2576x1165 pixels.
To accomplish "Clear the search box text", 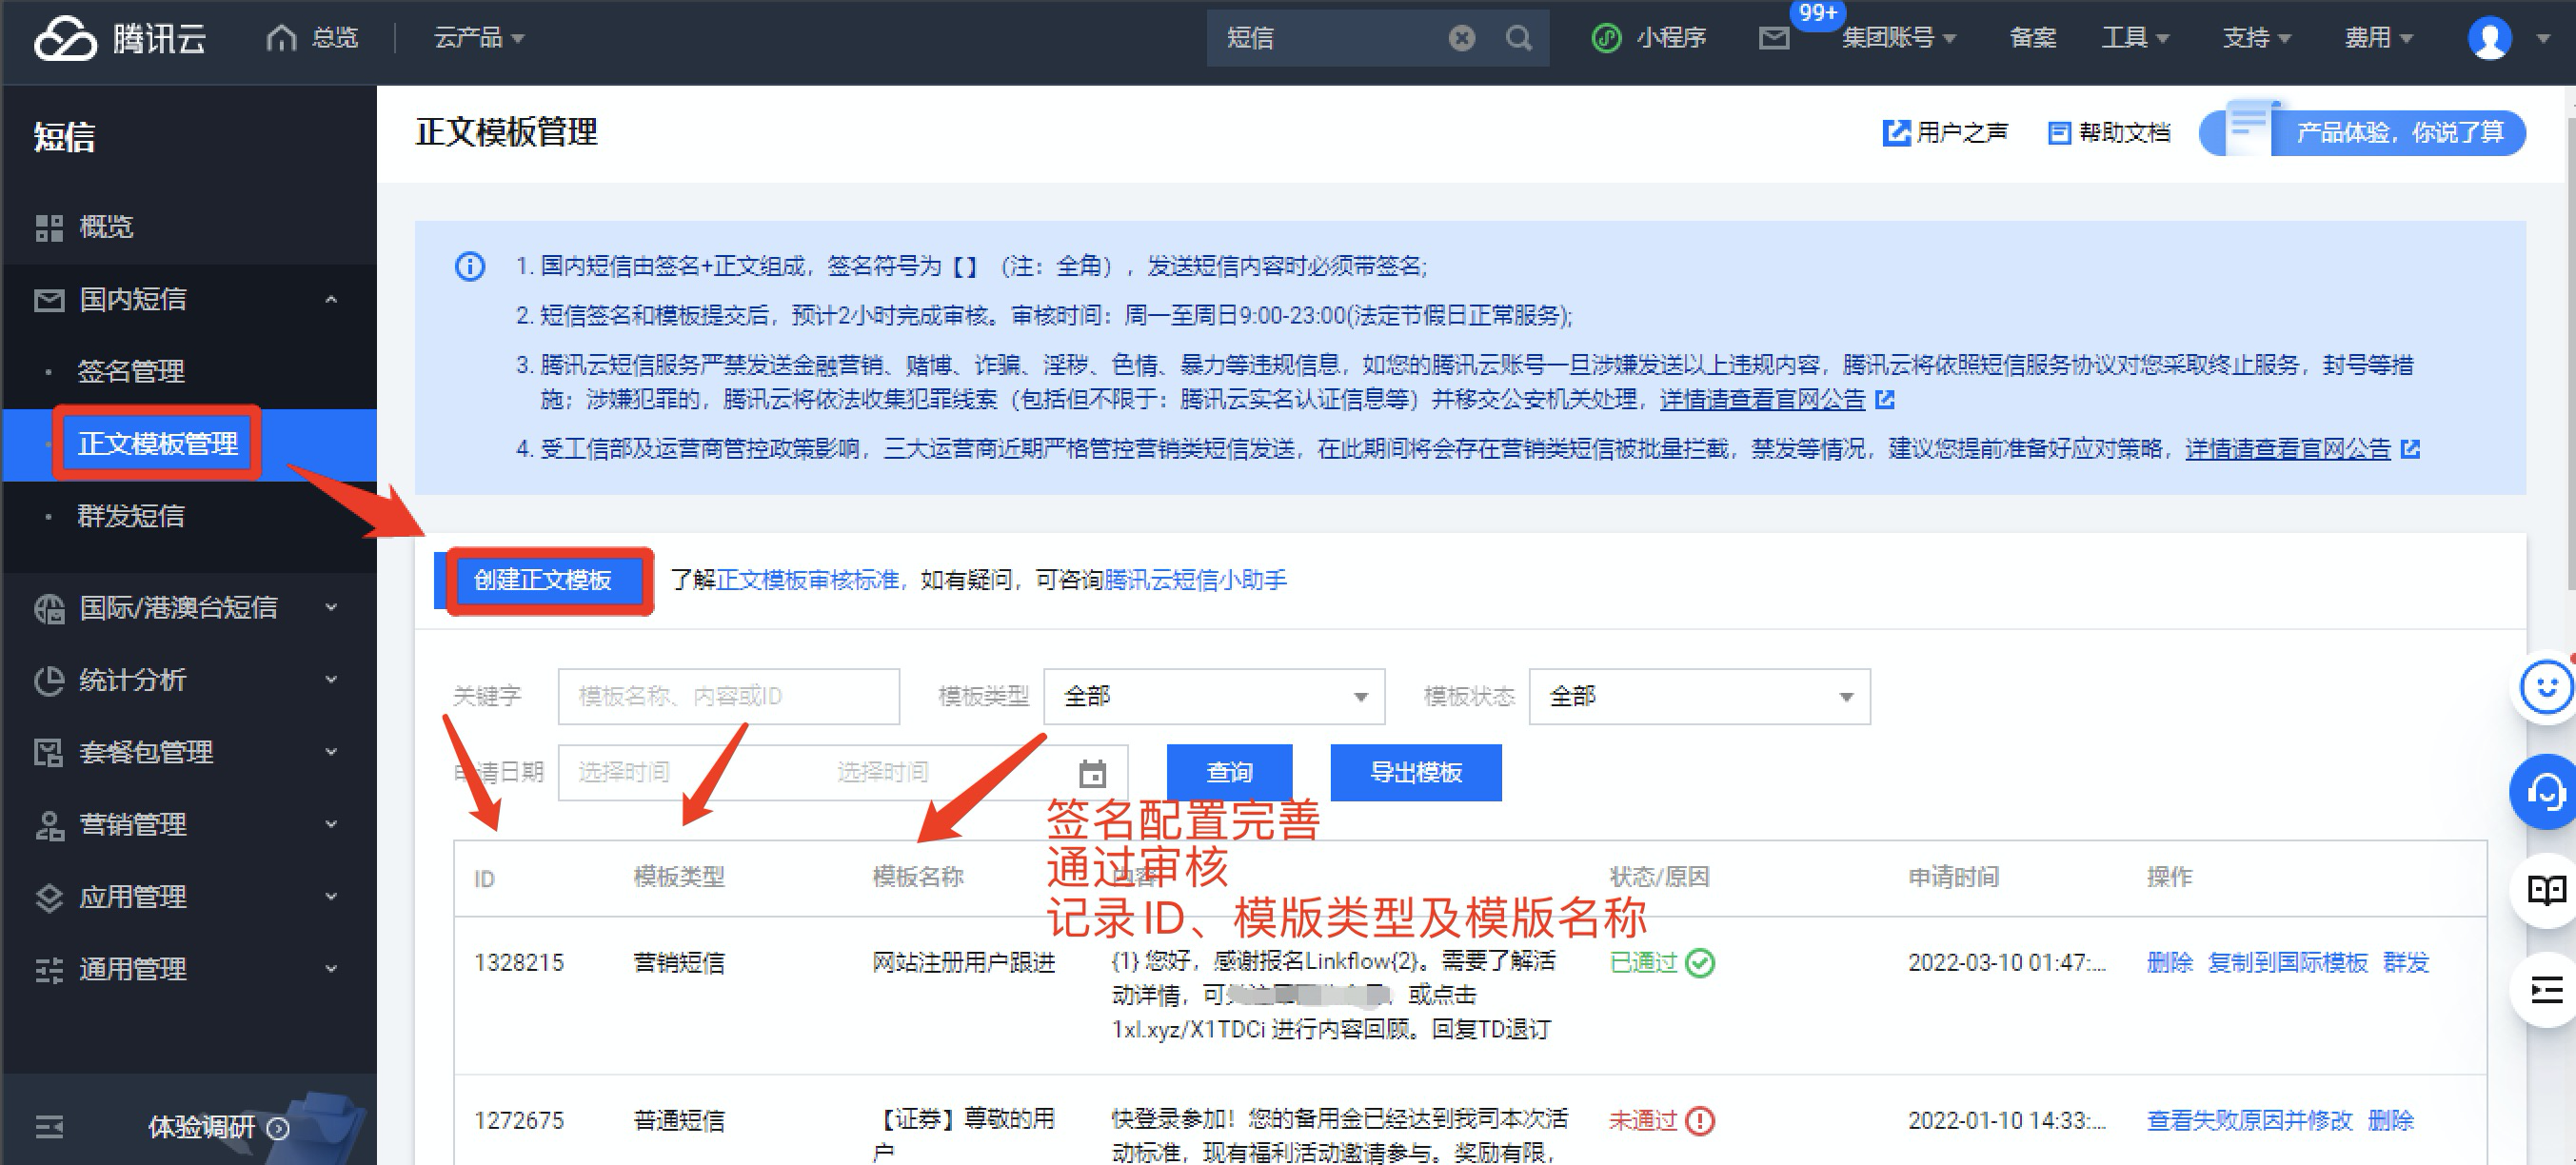I will point(1461,38).
